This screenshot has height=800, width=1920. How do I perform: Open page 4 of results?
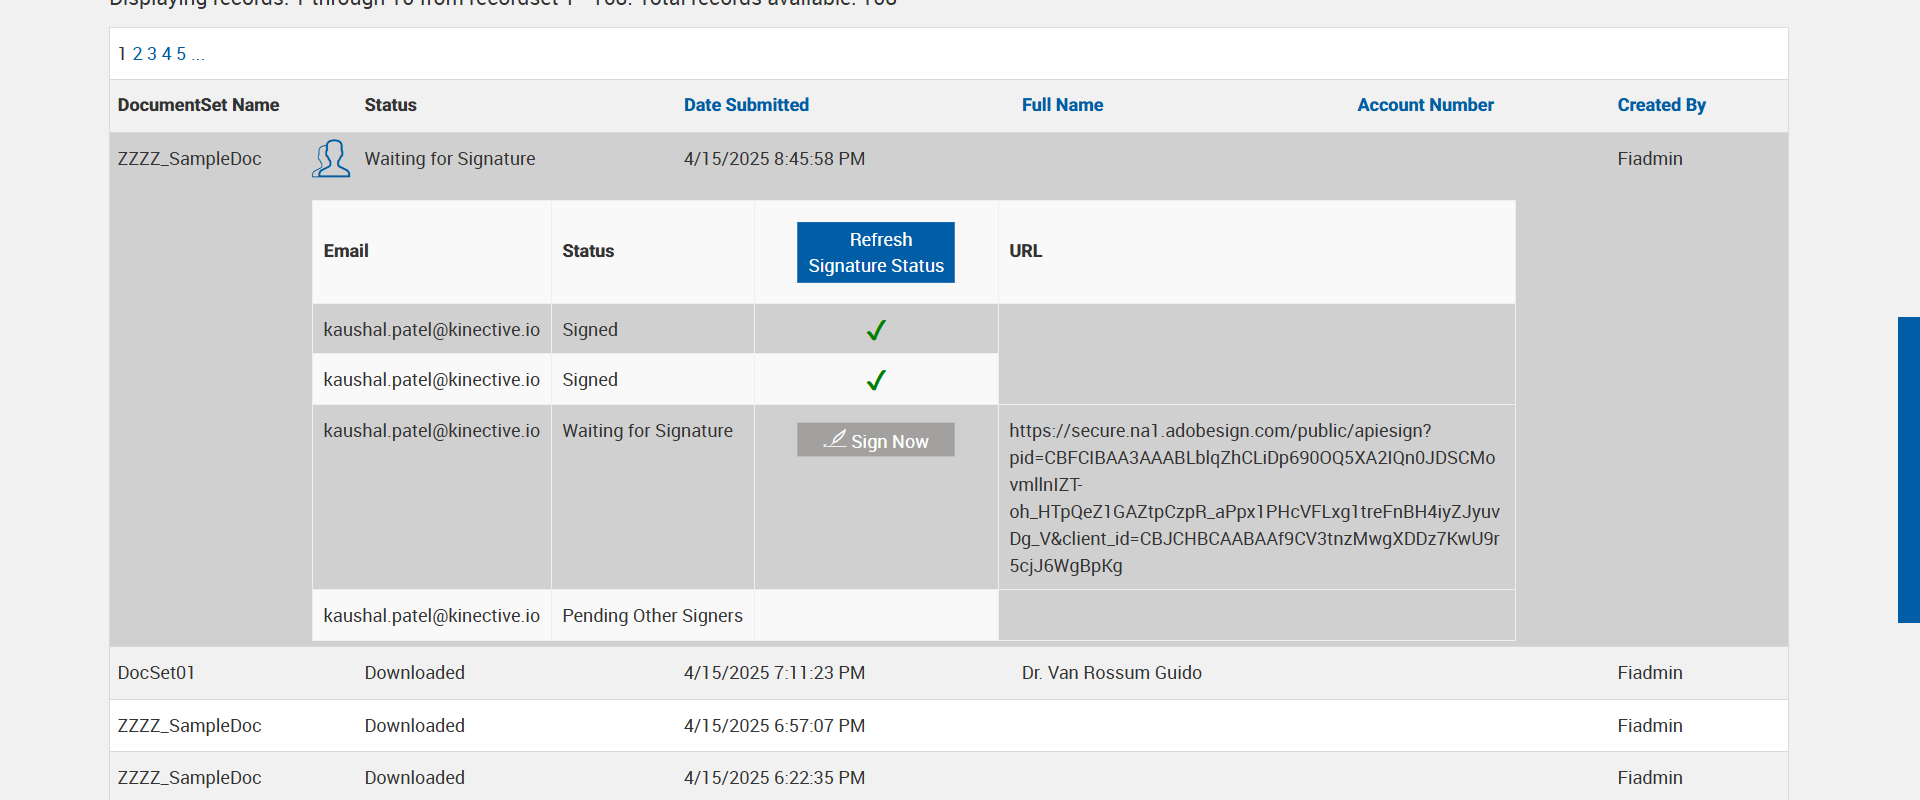coord(167,54)
